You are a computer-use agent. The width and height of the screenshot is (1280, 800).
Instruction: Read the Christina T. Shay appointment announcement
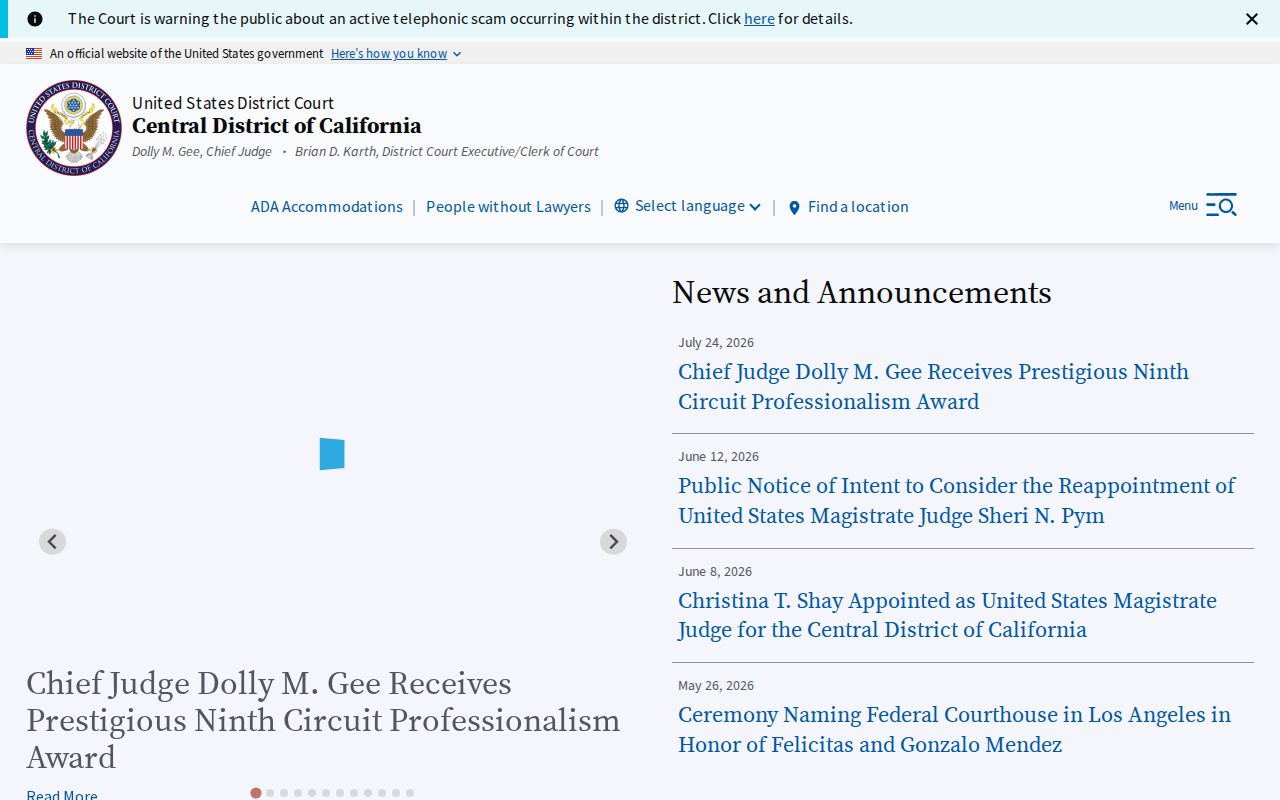(947, 615)
